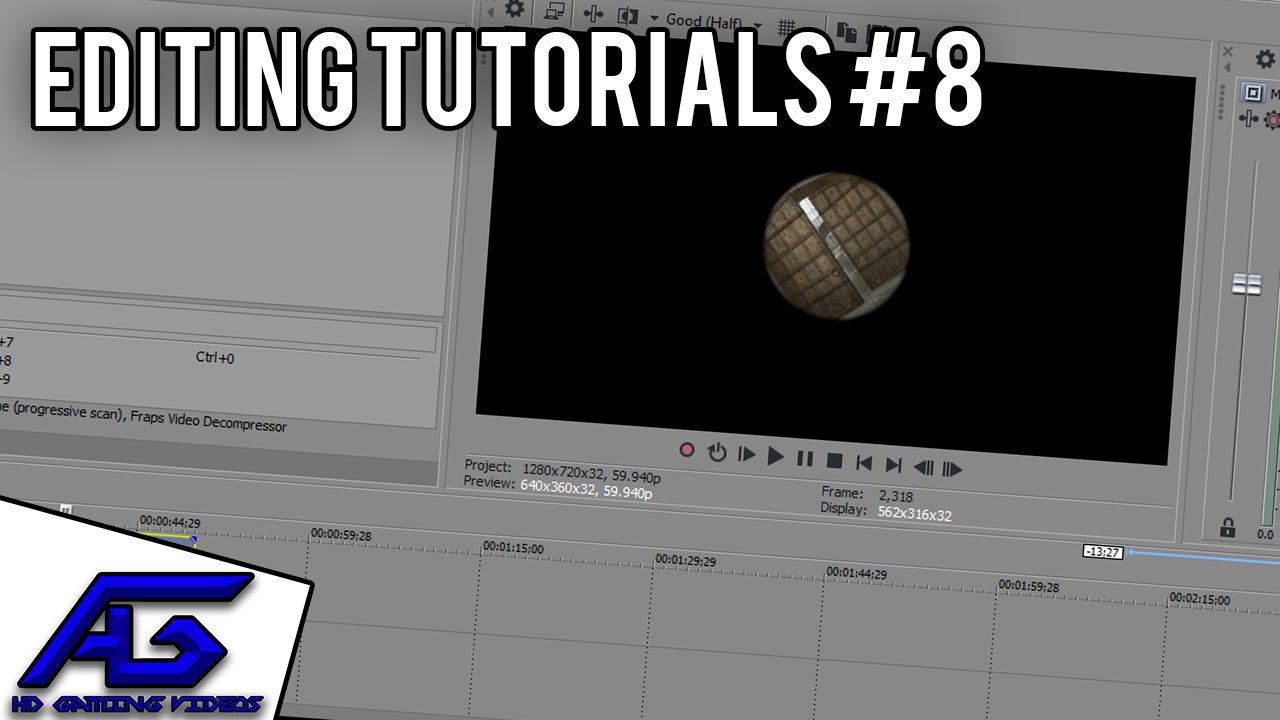Copy snapshot to clipboard icon
The height and width of the screenshot is (720, 1280).
click(x=847, y=31)
